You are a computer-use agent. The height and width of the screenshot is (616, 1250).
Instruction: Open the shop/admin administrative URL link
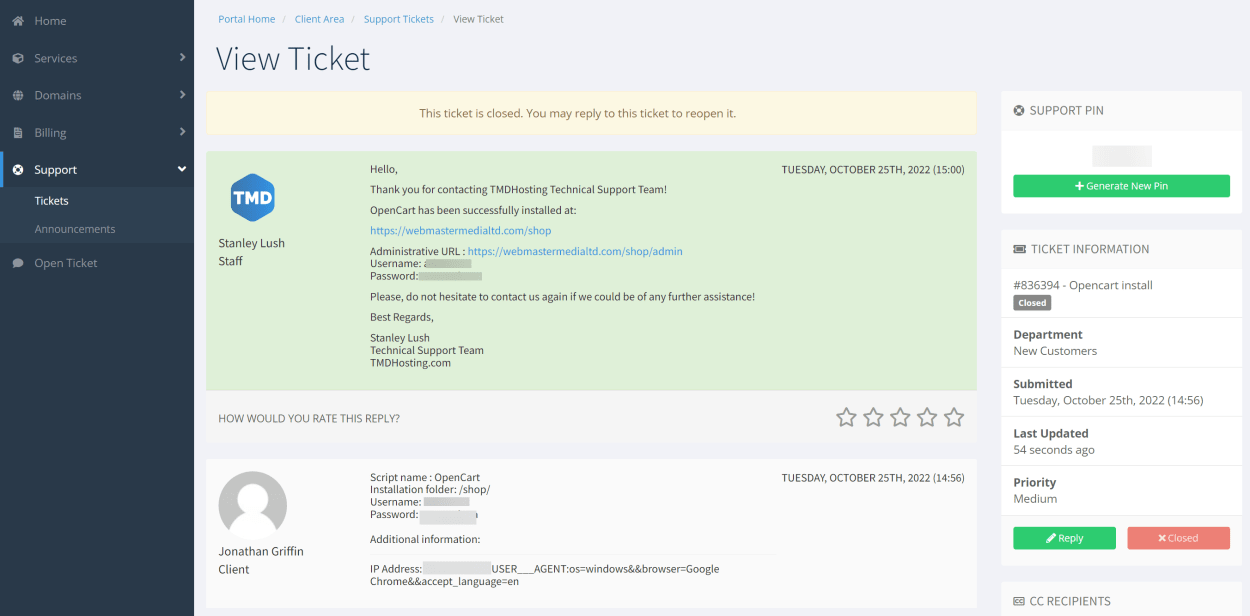coord(575,252)
